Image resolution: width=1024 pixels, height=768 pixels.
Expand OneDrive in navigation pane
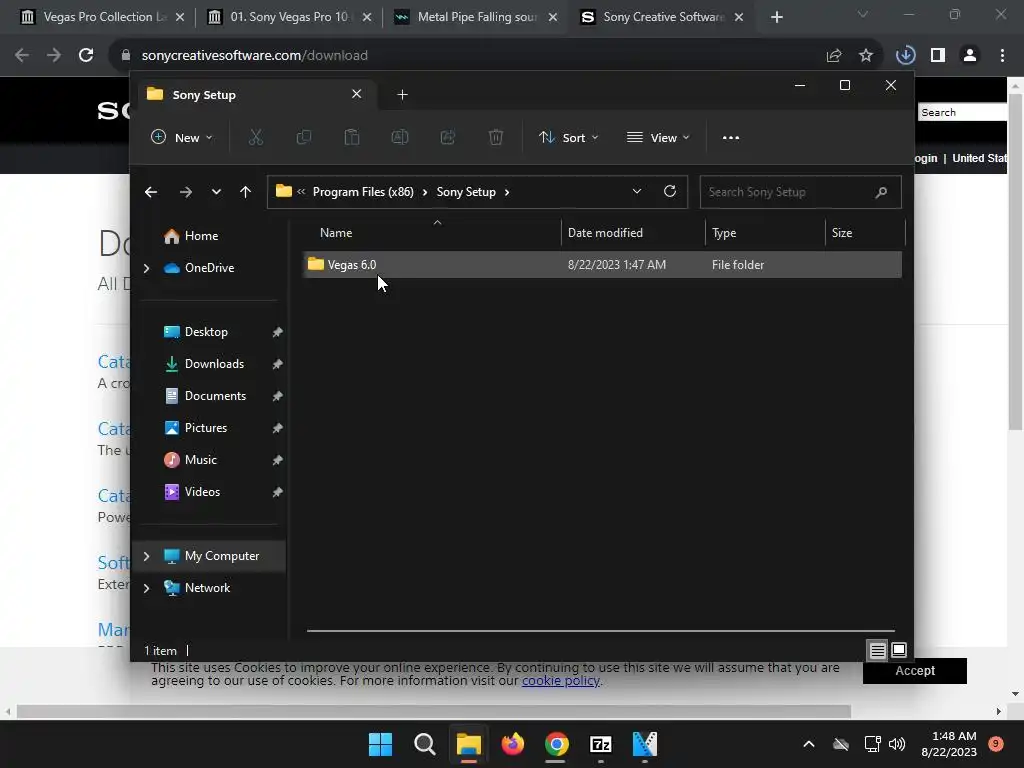(146, 268)
